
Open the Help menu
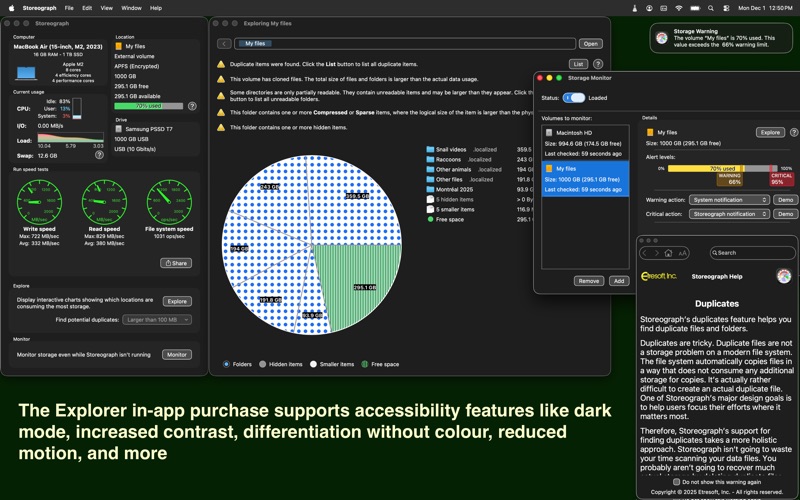pos(156,8)
